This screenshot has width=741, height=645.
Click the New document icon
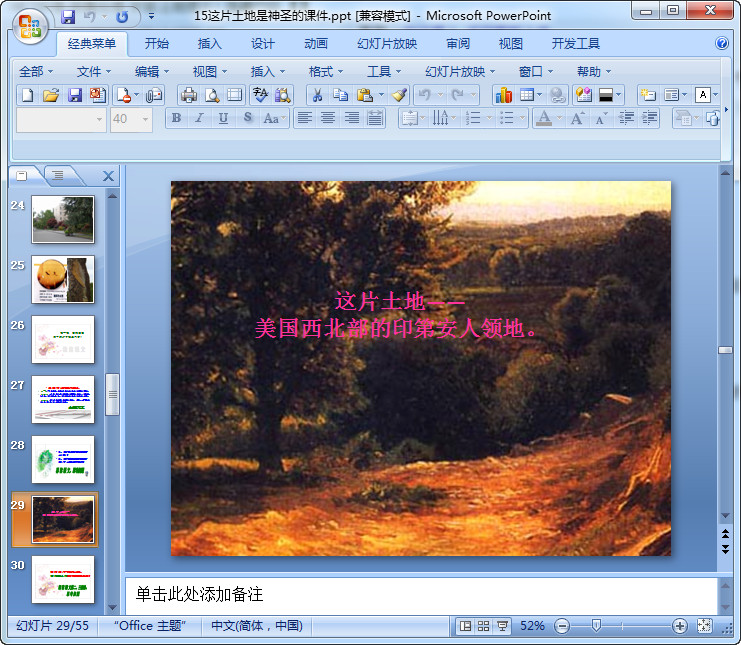(x=27, y=95)
